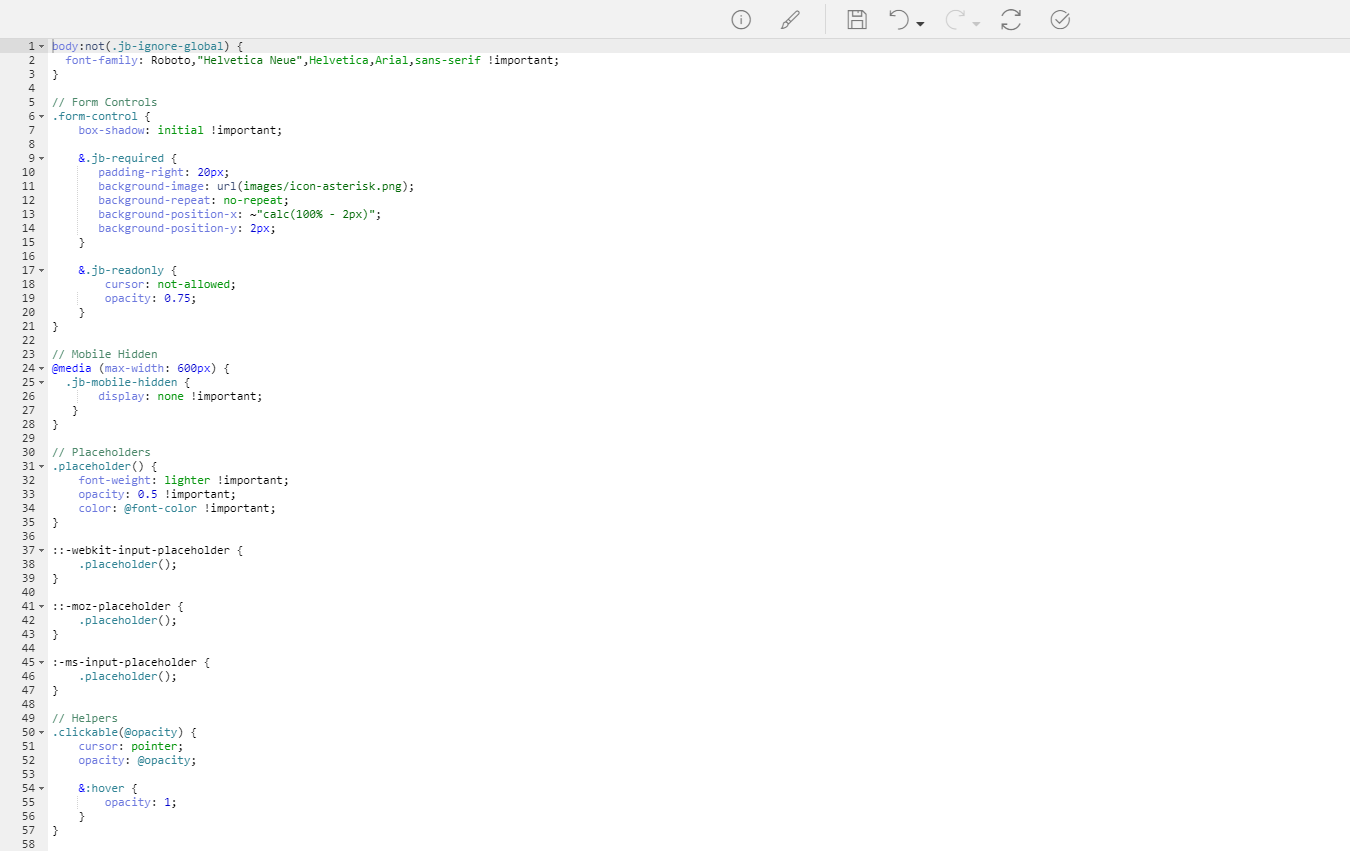Click the paintbrush icon in toolbar
This screenshot has height=851, width=1350.
pyautogui.click(x=790, y=20)
